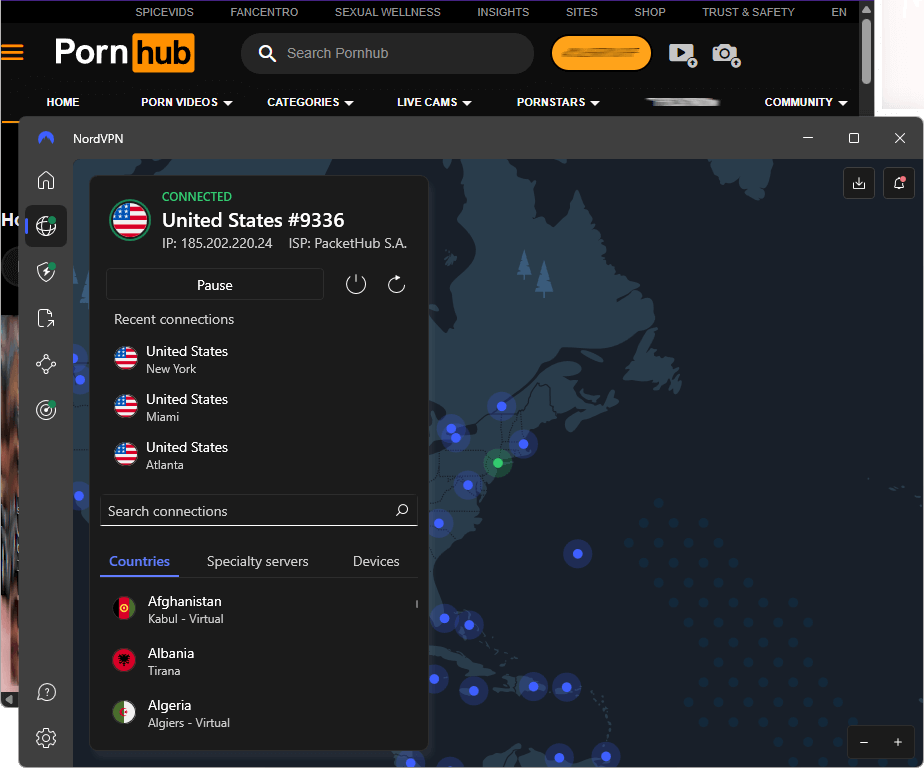This screenshot has height=768, width=924.
Task: Disconnect using the power icon
Action: point(356,285)
